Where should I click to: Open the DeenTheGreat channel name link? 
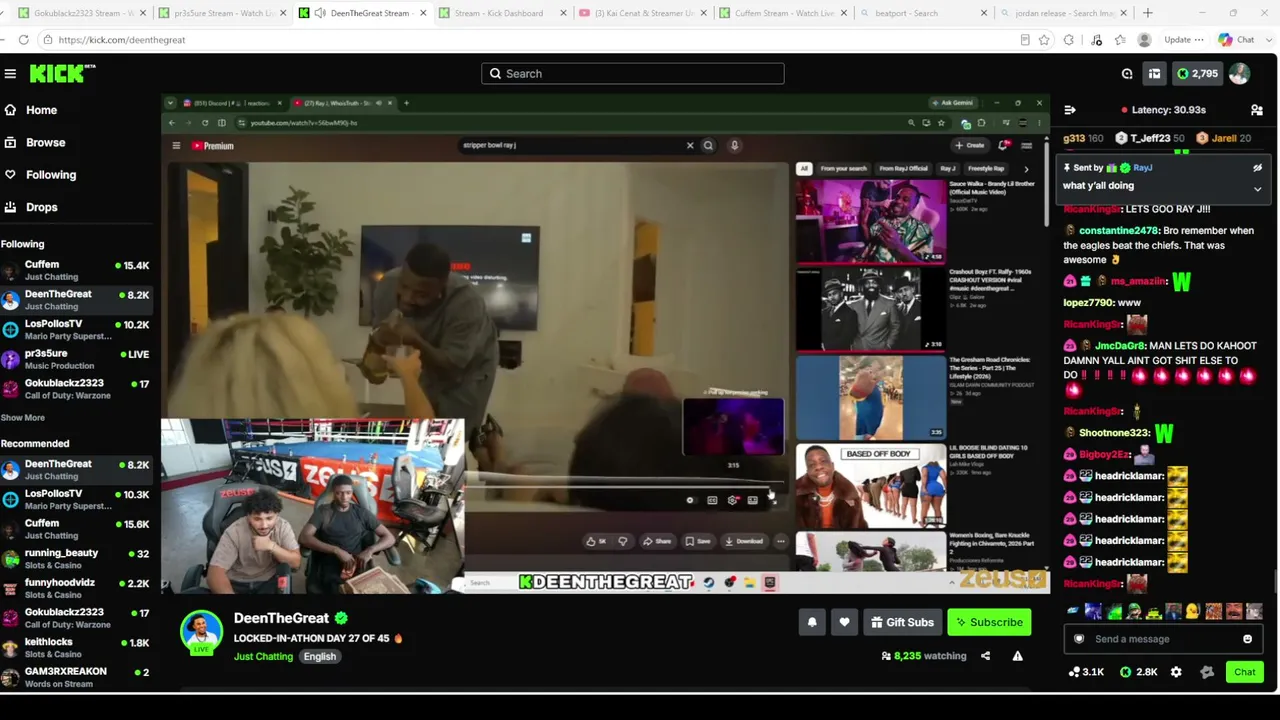coord(281,618)
